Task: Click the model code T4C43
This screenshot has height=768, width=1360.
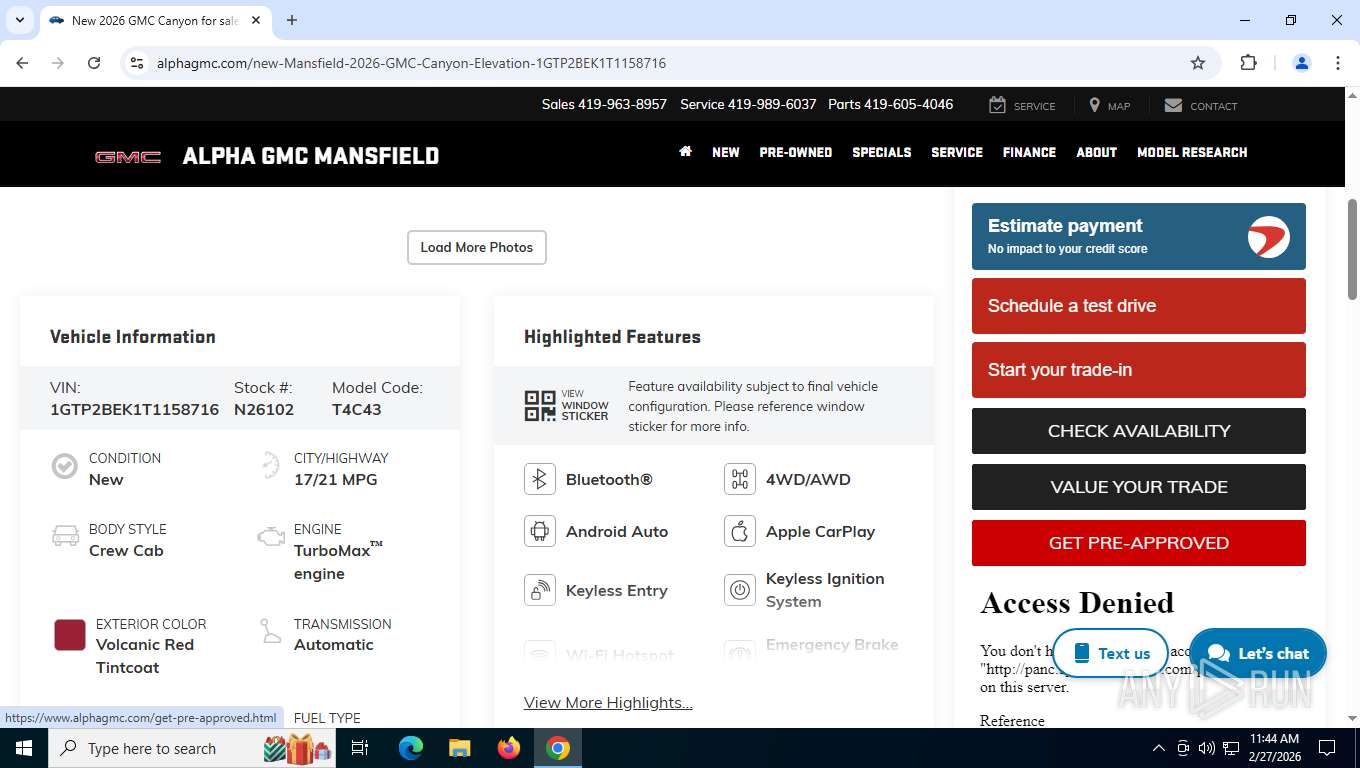Action: [357, 409]
